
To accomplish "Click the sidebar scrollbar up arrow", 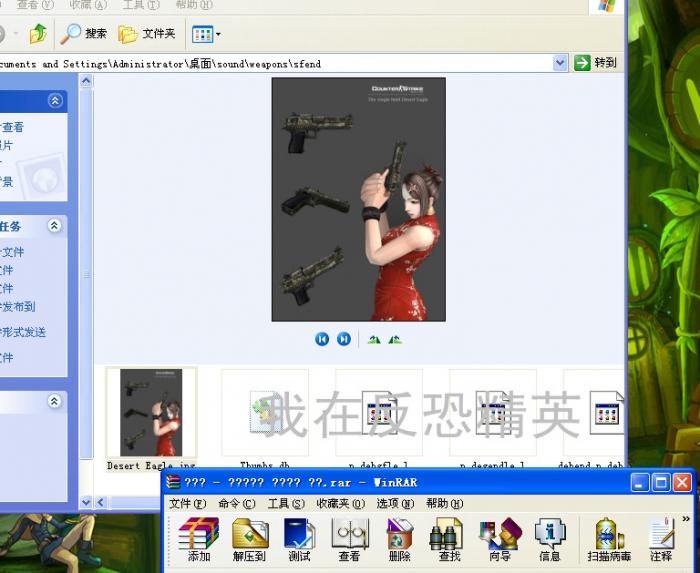I will tap(86, 81).
